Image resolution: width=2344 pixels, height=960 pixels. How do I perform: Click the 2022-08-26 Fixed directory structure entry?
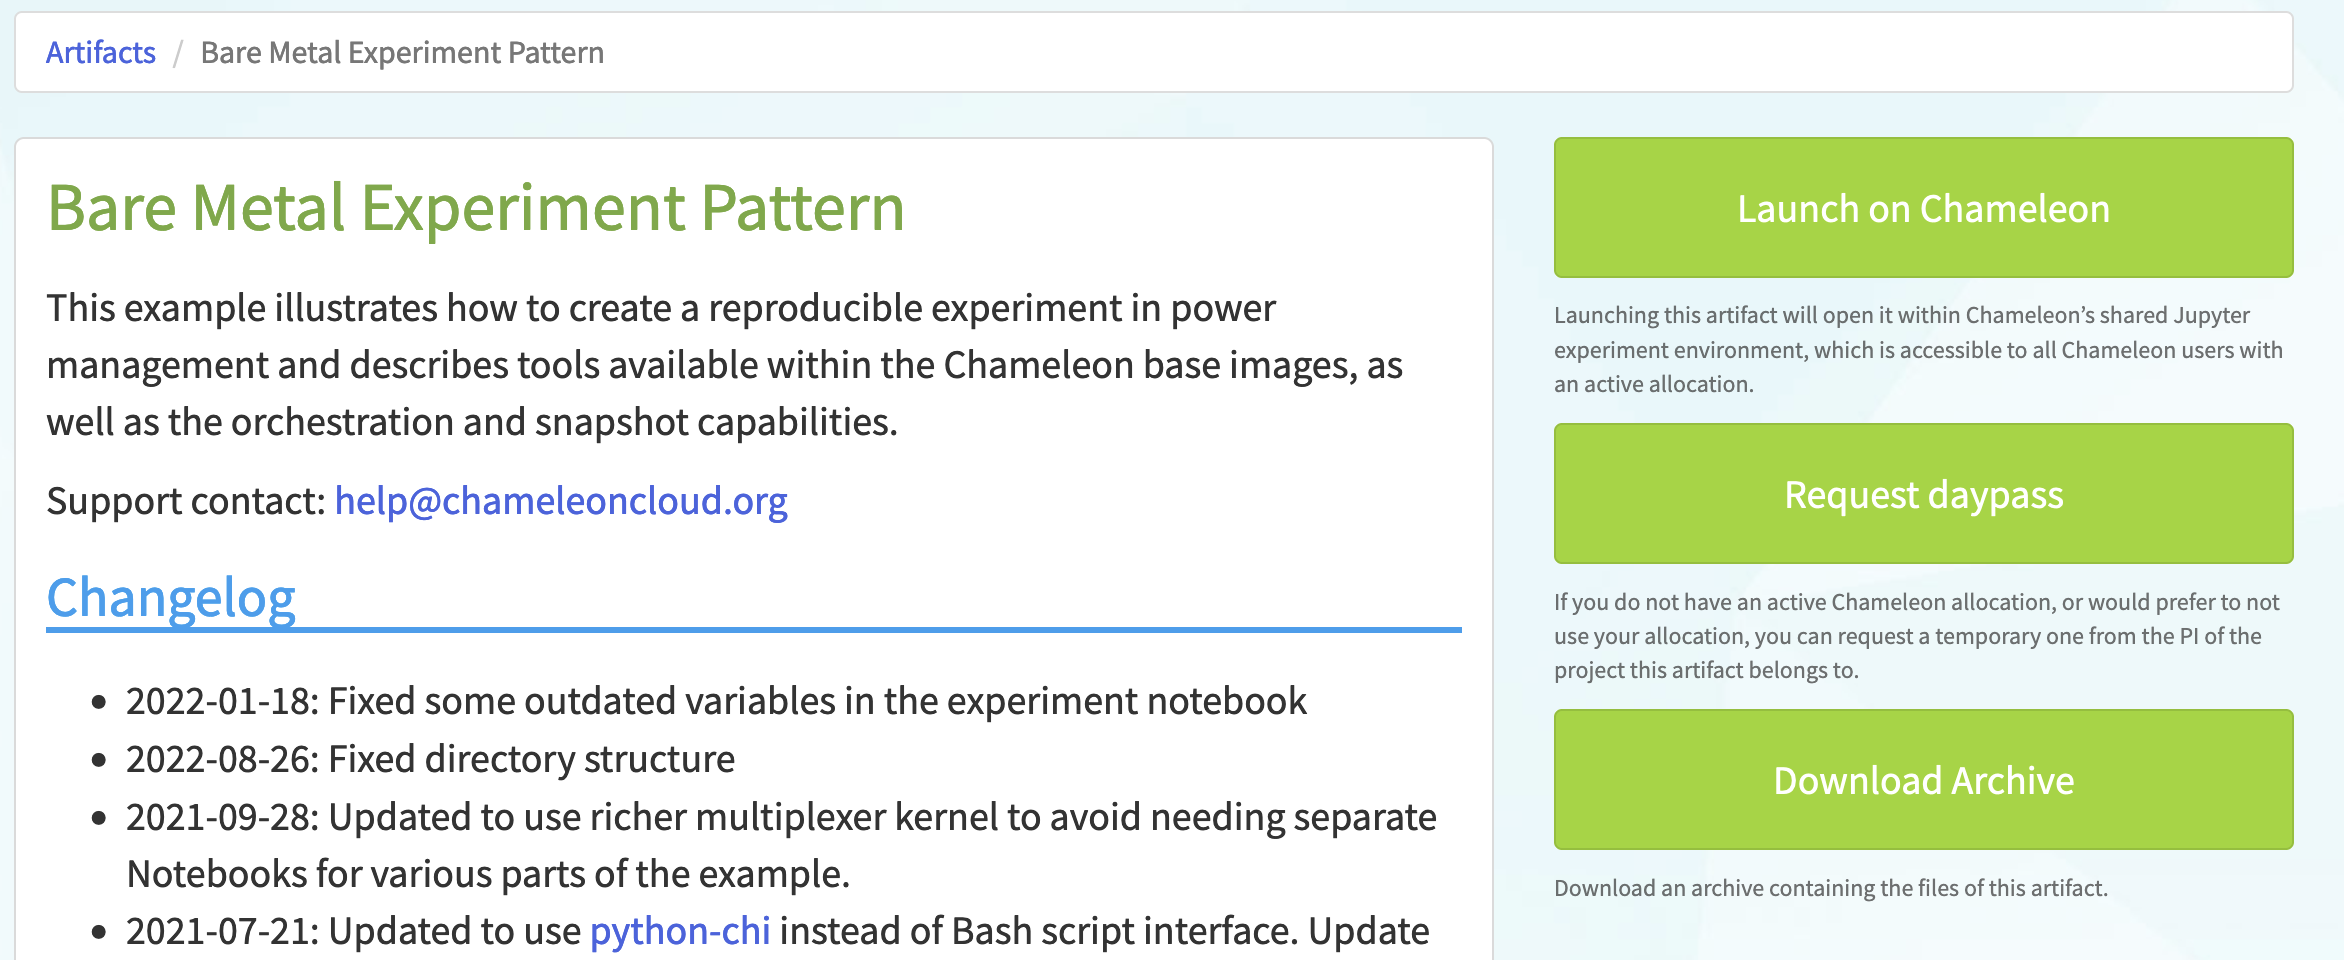pyautogui.click(x=430, y=759)
